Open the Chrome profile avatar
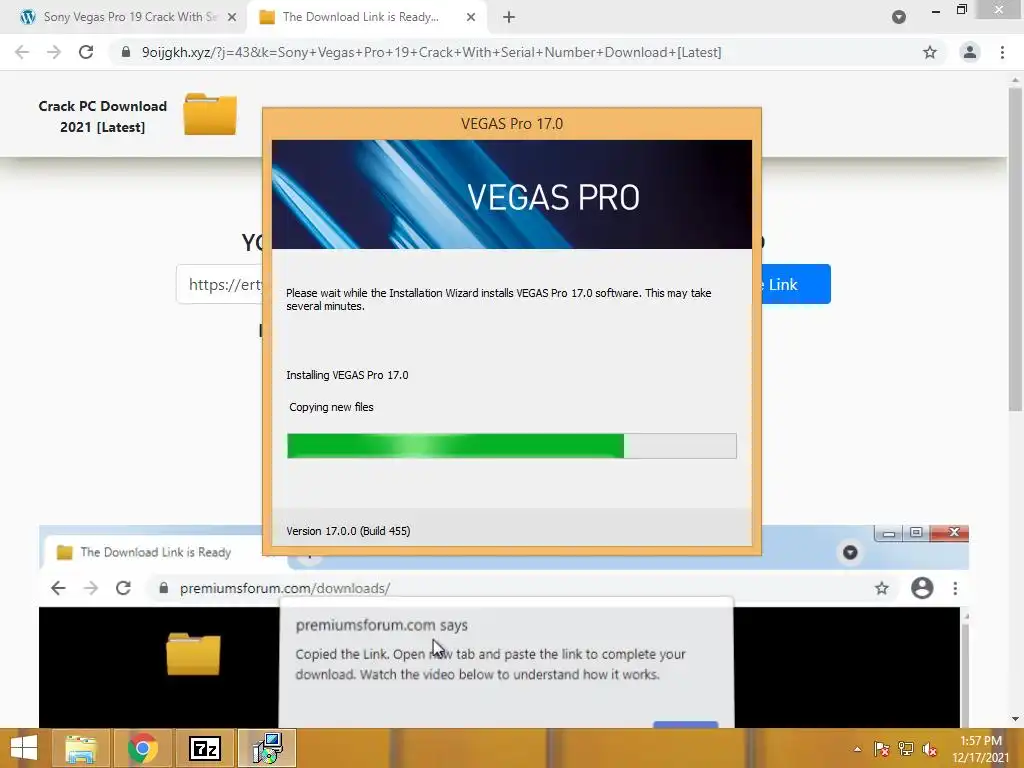This screenshot has width=1024, height=768. (970, 52)
